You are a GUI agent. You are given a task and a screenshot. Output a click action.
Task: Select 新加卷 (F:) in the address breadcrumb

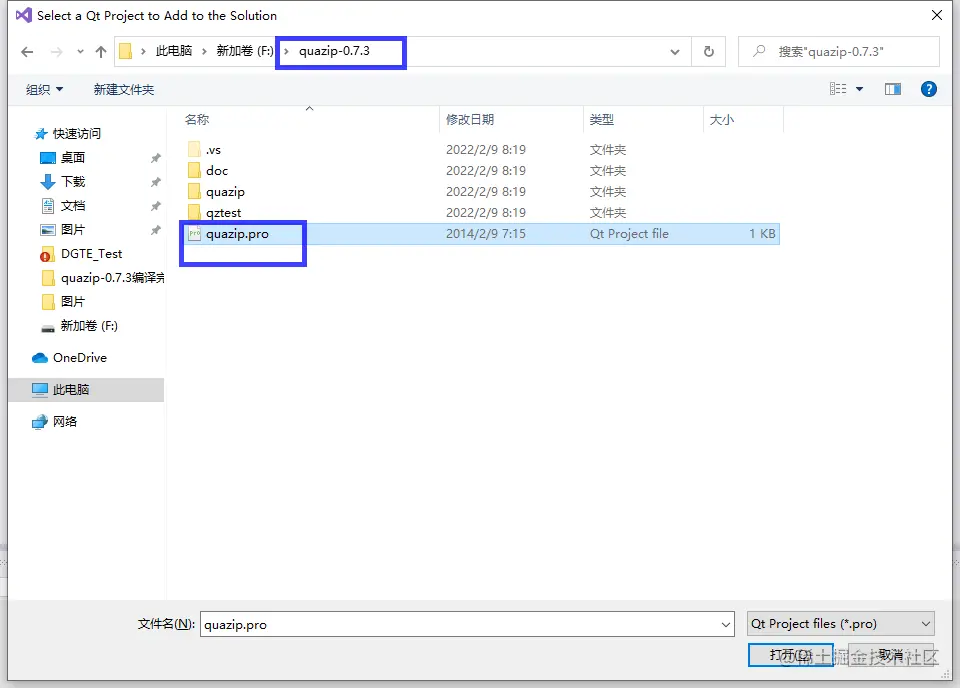245,51
